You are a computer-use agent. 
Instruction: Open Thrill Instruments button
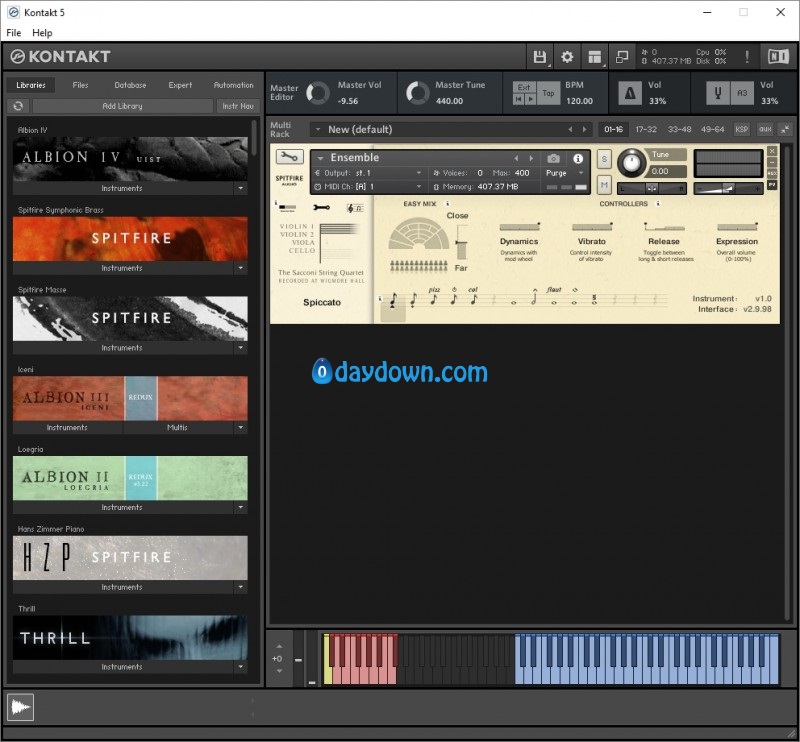[x=121, y=666]
